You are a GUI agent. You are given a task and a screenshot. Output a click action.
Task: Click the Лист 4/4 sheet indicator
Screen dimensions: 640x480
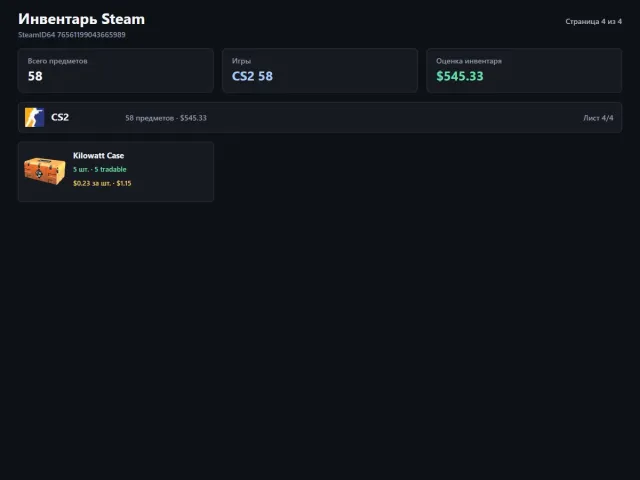pyautogui.click(x=598, y=118)
